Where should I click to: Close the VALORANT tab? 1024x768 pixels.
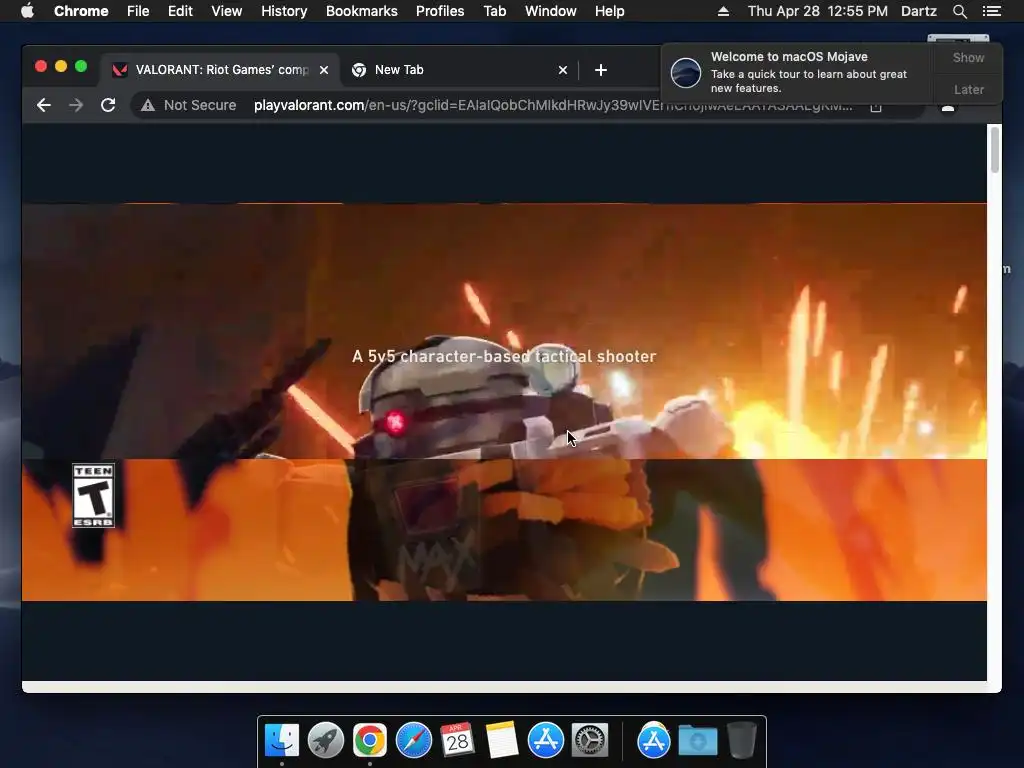point(324,70)
